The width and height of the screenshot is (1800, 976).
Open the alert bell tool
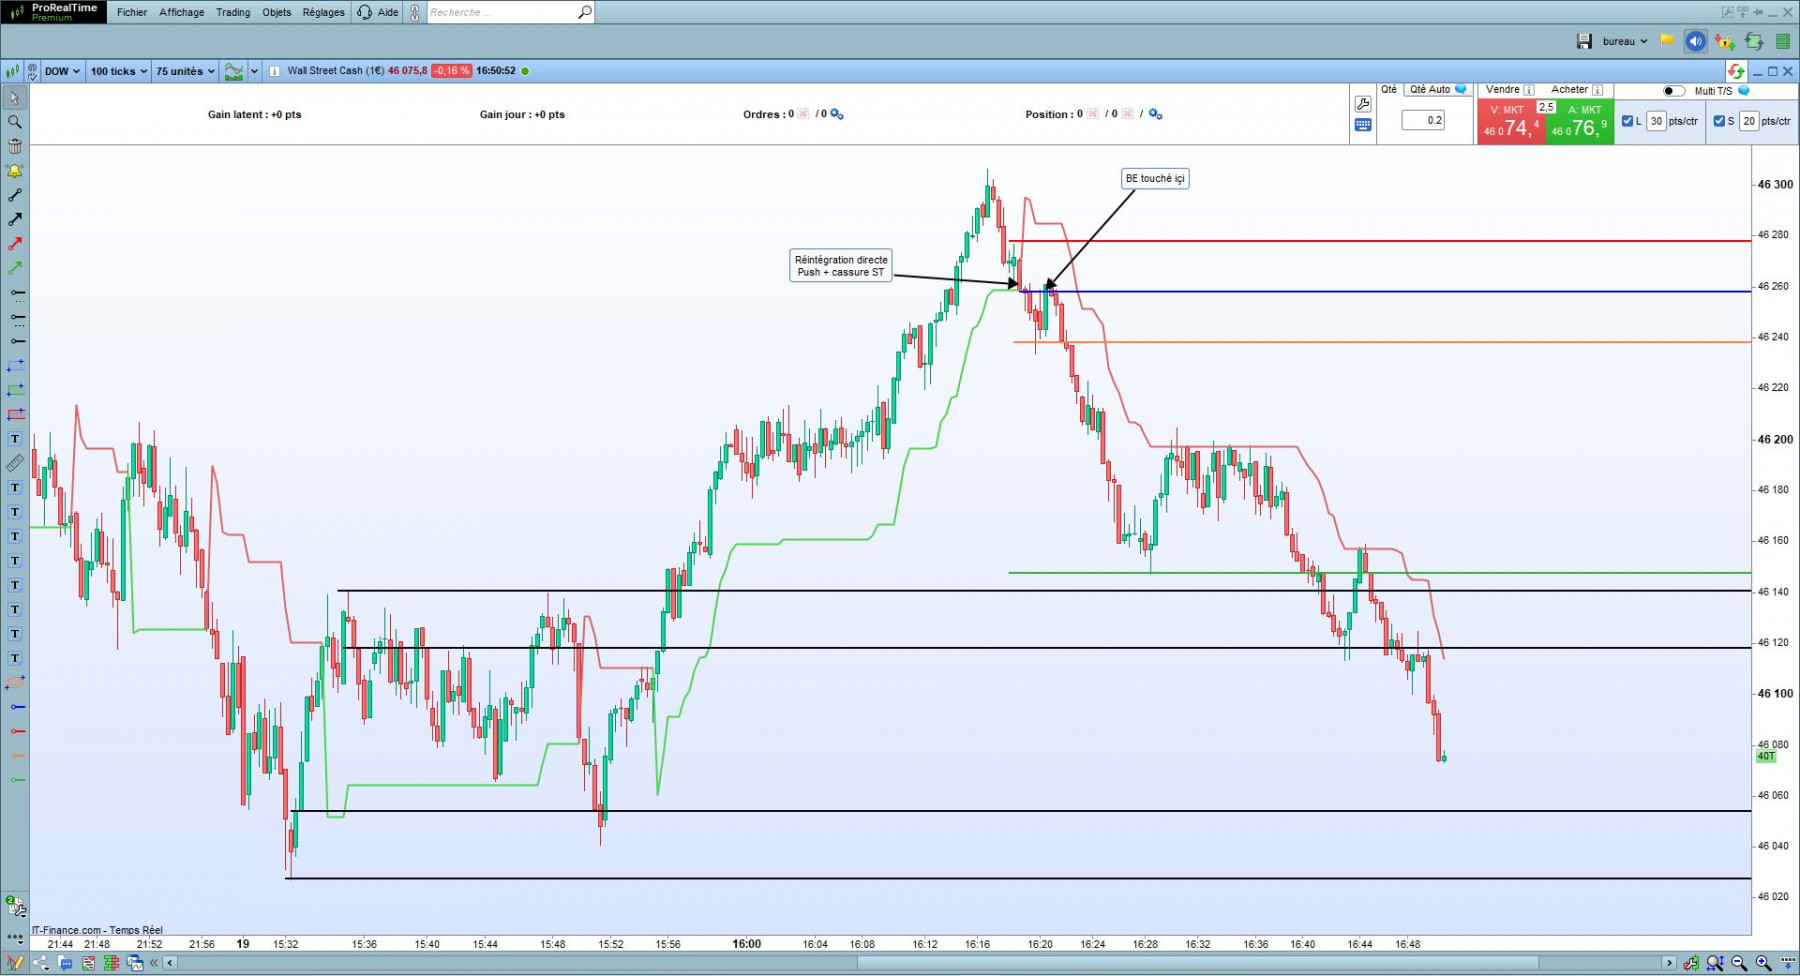tap(15, 171)
